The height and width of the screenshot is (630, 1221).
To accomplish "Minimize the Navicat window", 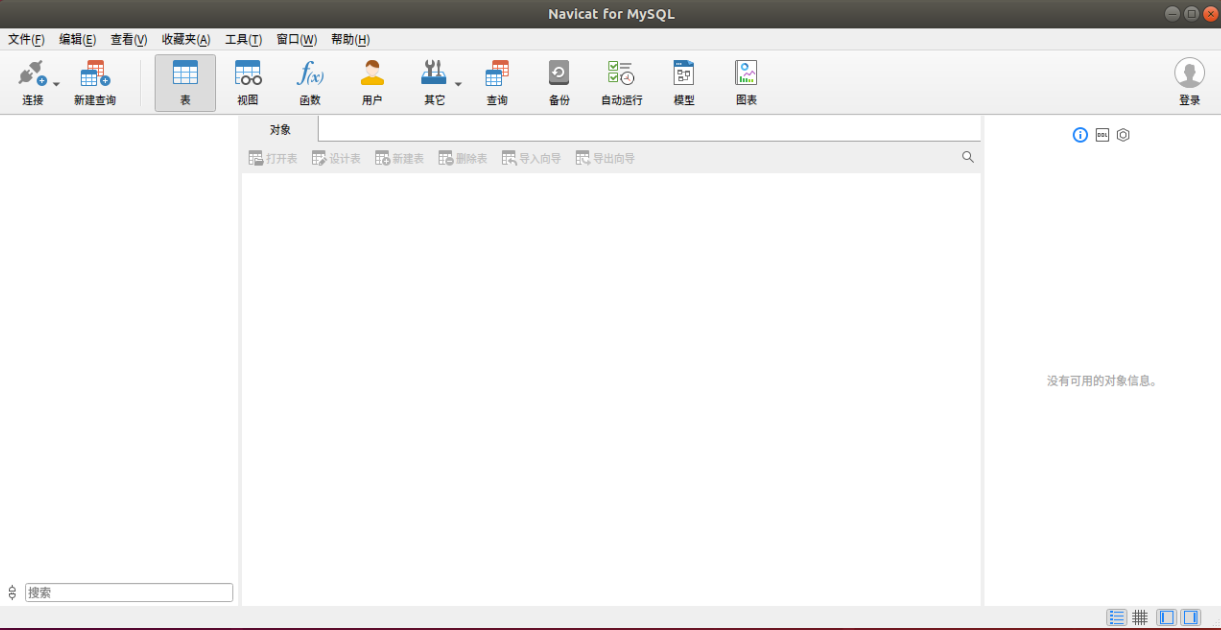I will click(1172, 13).
